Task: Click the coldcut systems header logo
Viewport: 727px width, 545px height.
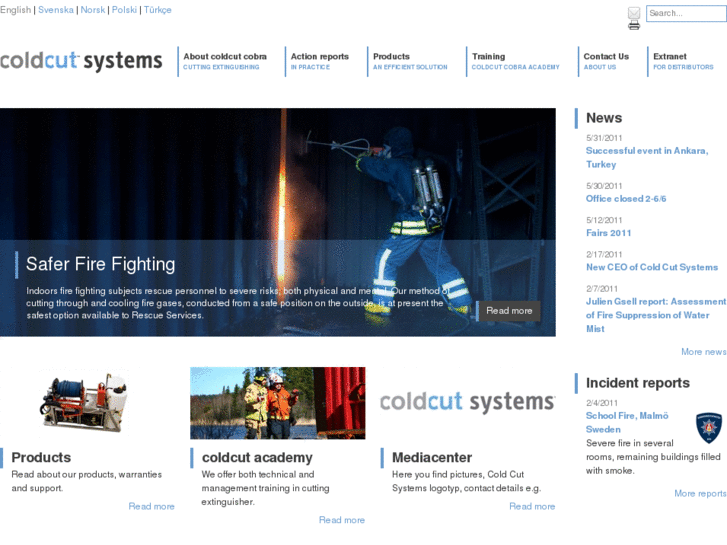Action: [x=81, y=61]
